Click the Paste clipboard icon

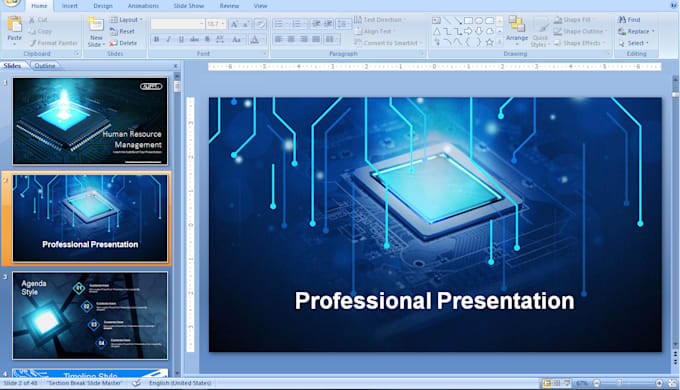click(15, 25)
